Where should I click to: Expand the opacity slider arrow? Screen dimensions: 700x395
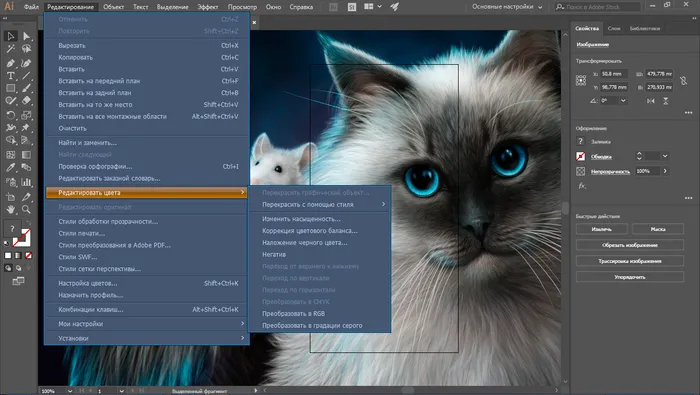[665, 171]
